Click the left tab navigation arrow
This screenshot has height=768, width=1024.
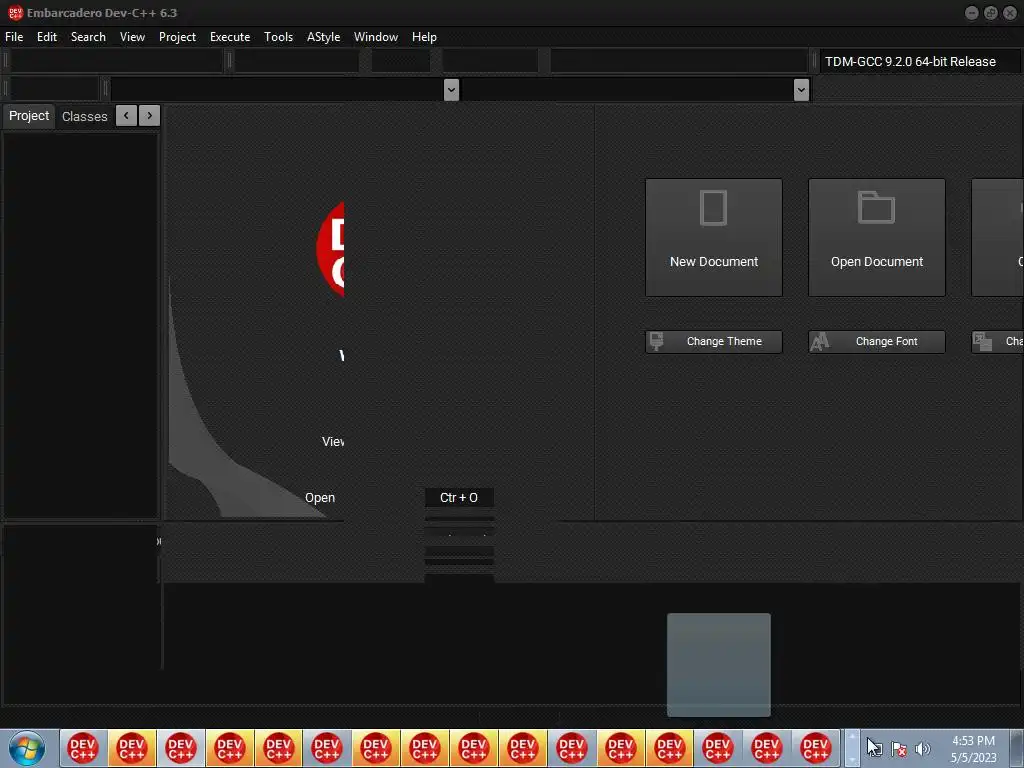(x=126, y=116)
